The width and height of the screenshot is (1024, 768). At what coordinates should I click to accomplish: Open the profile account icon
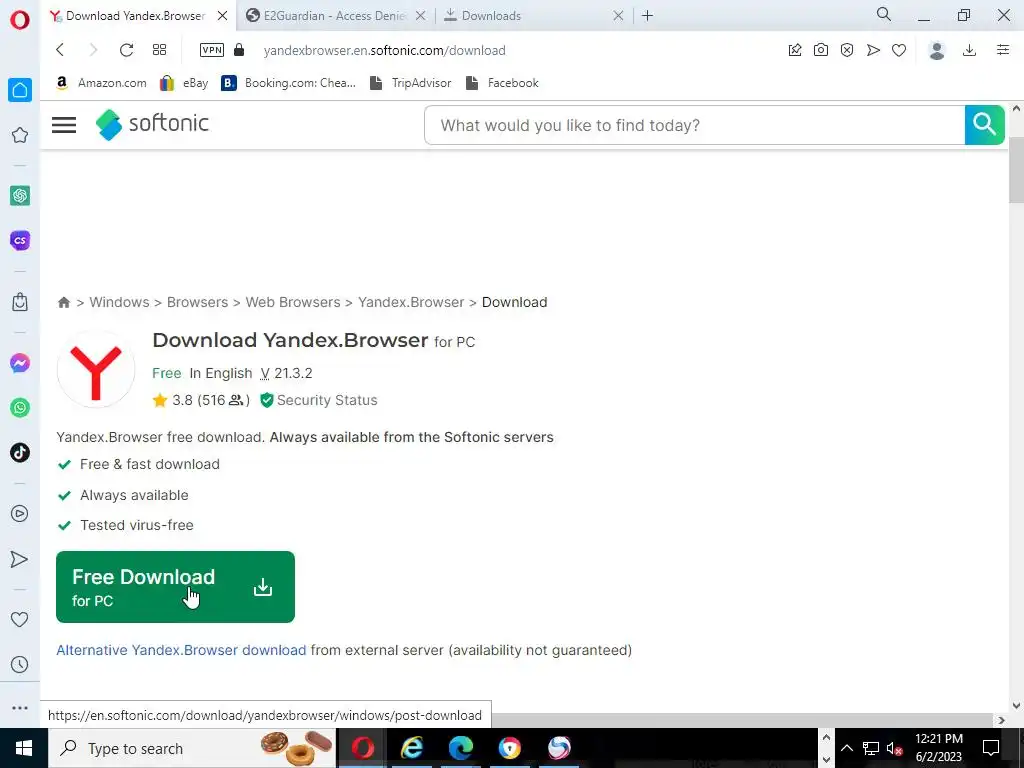[x=937, y=50]
